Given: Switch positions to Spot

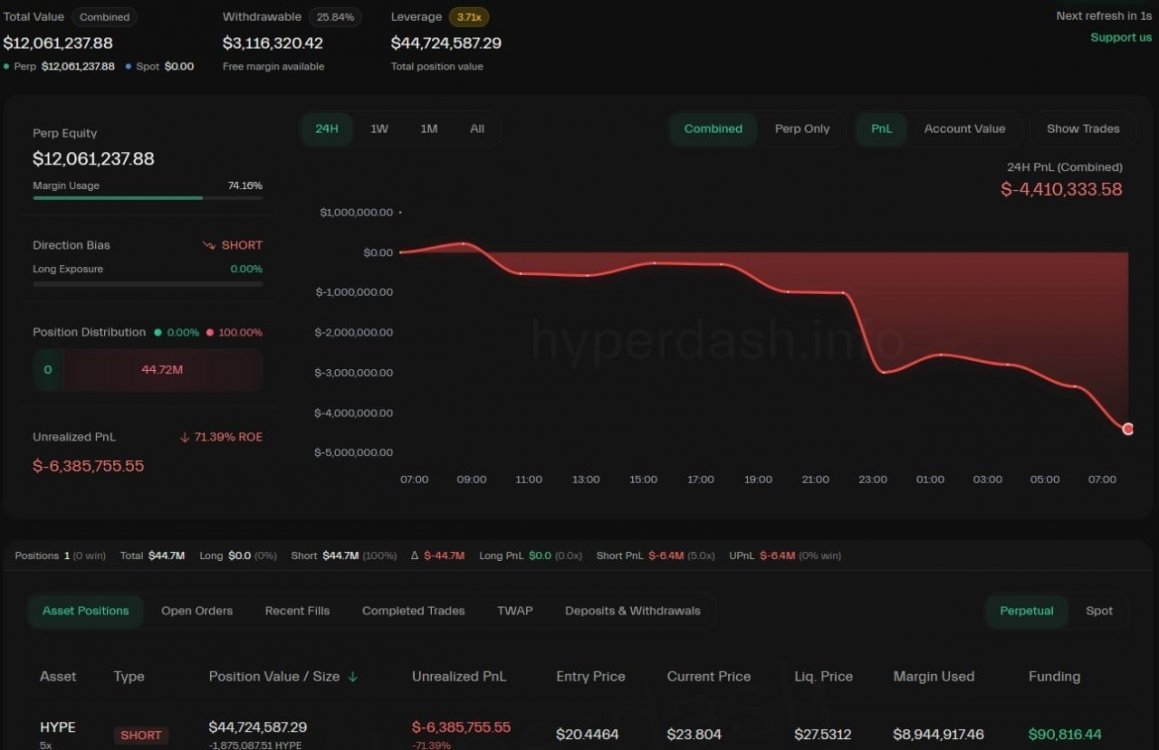Looking at the screenshot, I should [1099, 611].
